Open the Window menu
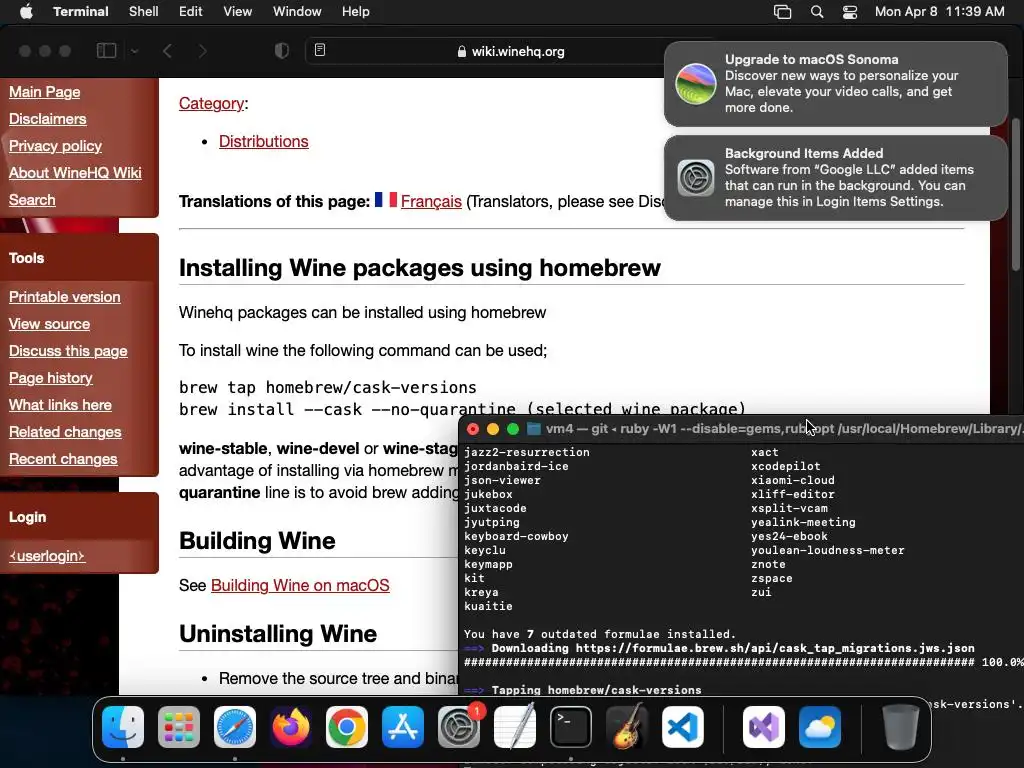1024x768 pixels. tap(296, 12)
